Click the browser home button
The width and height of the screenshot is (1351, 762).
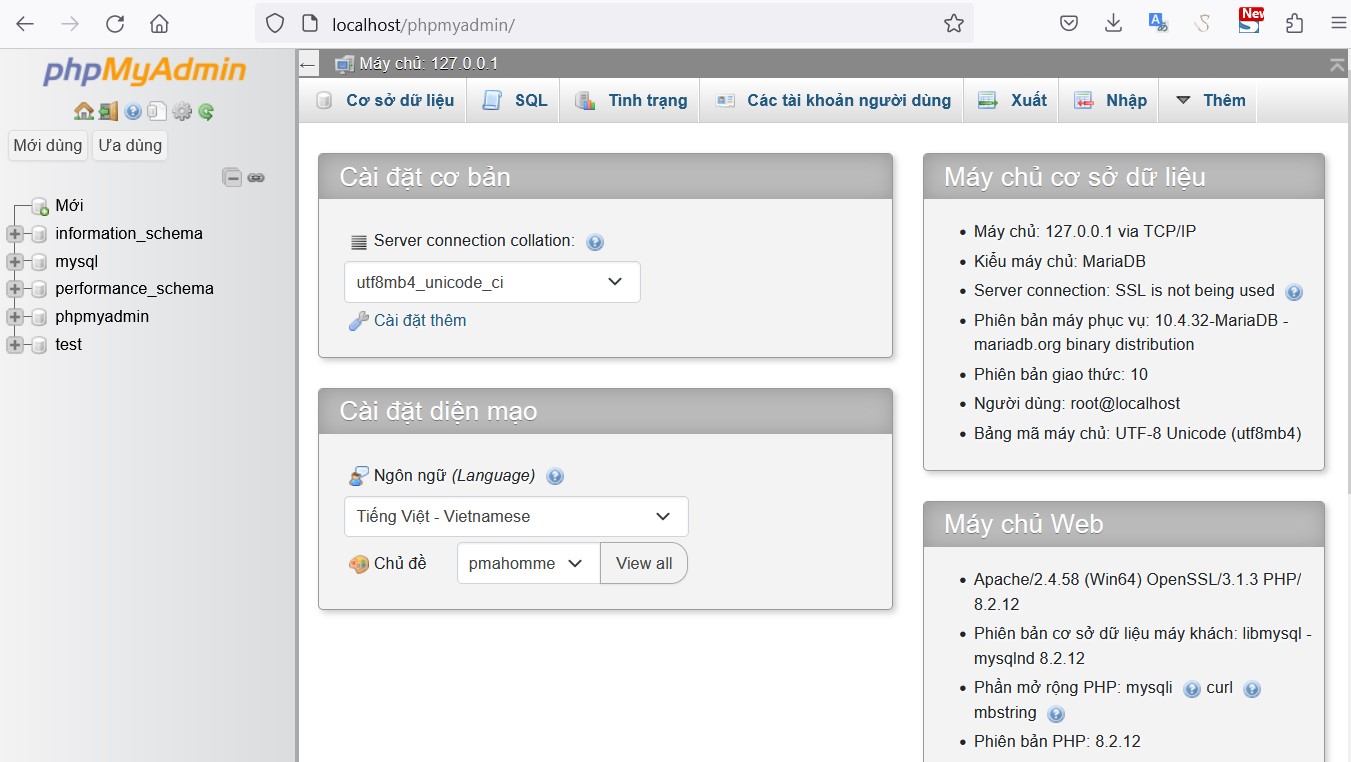(x=159, y=23)
